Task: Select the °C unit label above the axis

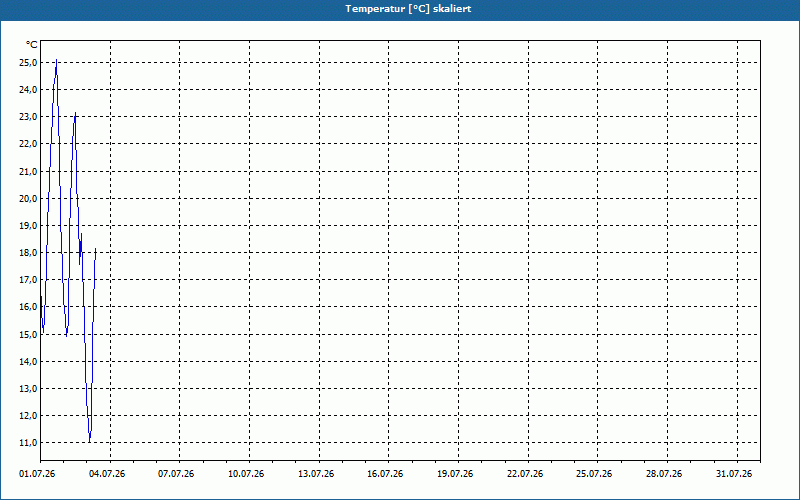Action: click(32, 45)
